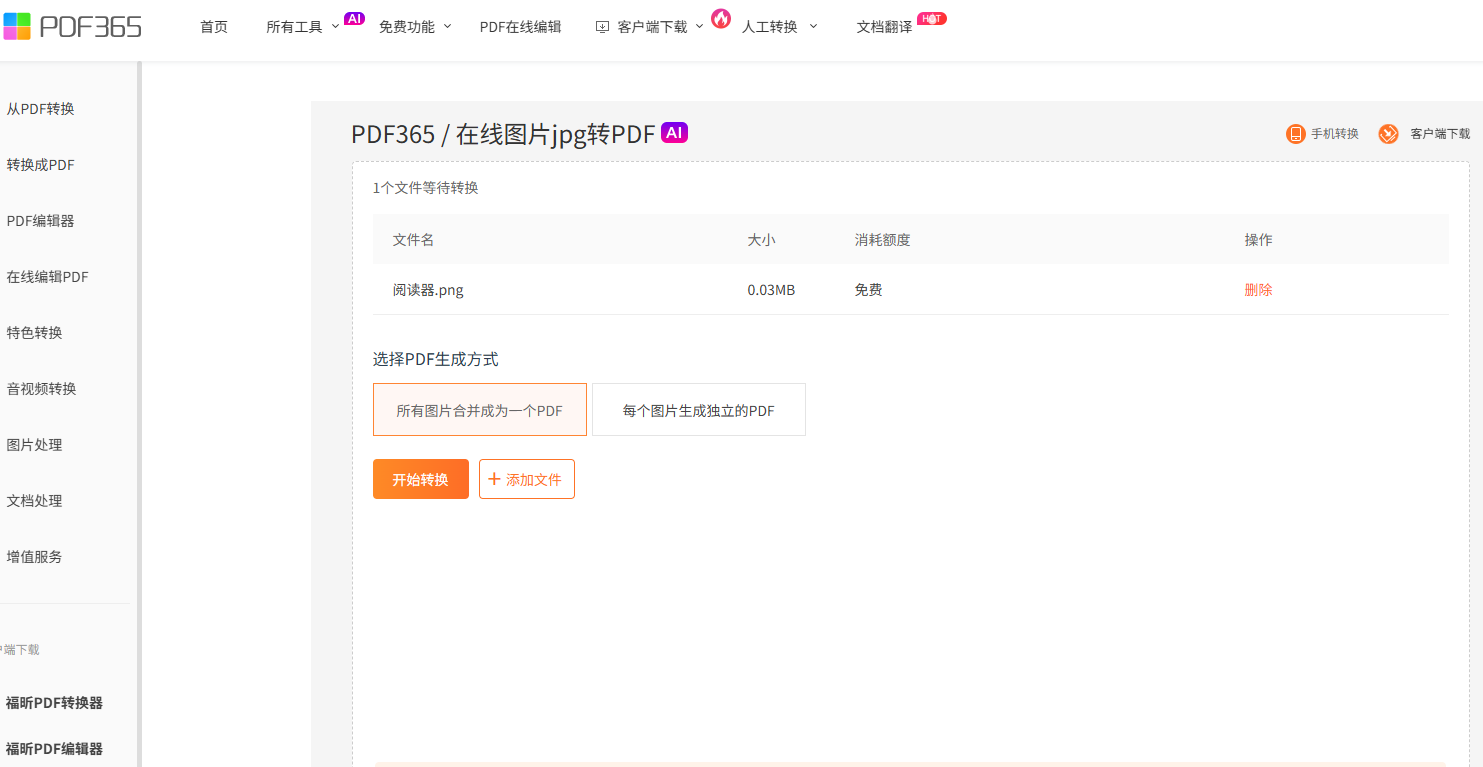Open PDF在线编辑 in the top menu
This screenshot has height=767, width=1483.
point(520,27)
